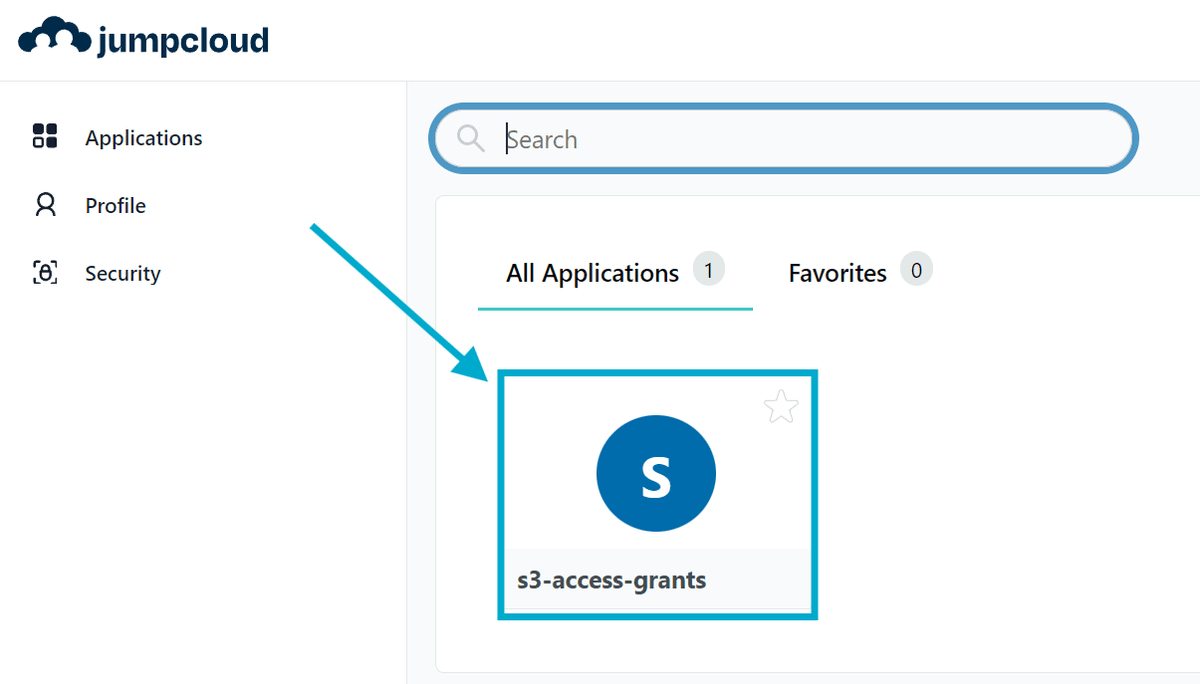Click the magnifying glass search icon
This screenshot has width=1200, height=684.
(x=470, y=138)
